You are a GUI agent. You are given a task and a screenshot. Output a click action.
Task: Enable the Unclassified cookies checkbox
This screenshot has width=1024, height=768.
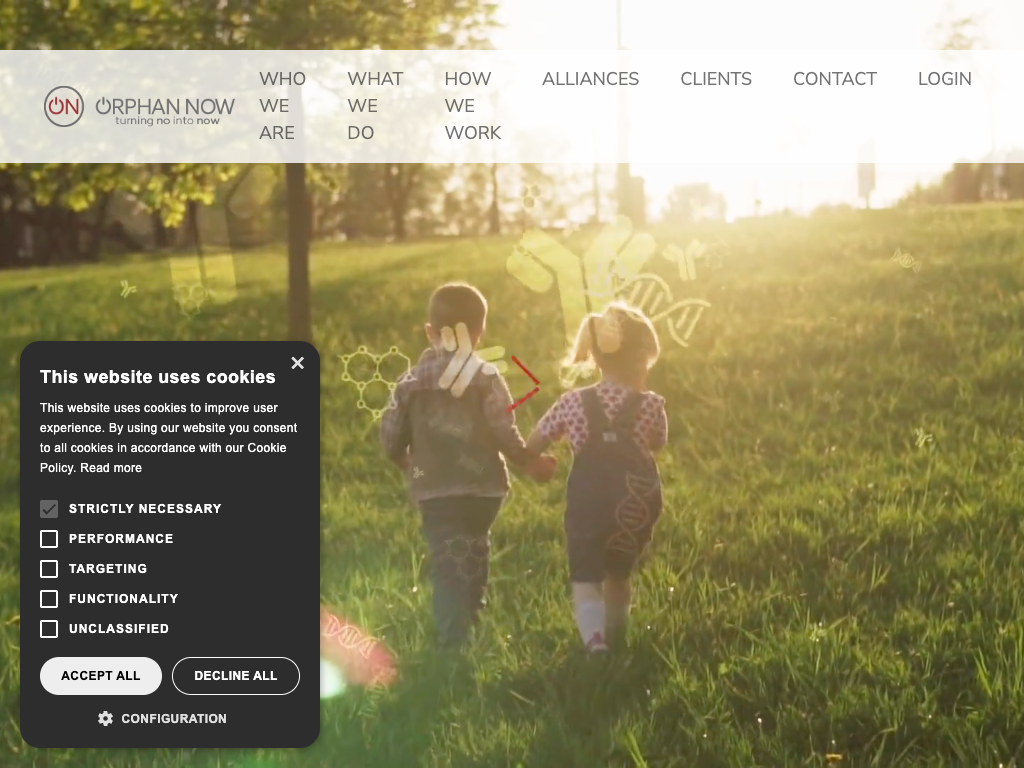point(49,629)
